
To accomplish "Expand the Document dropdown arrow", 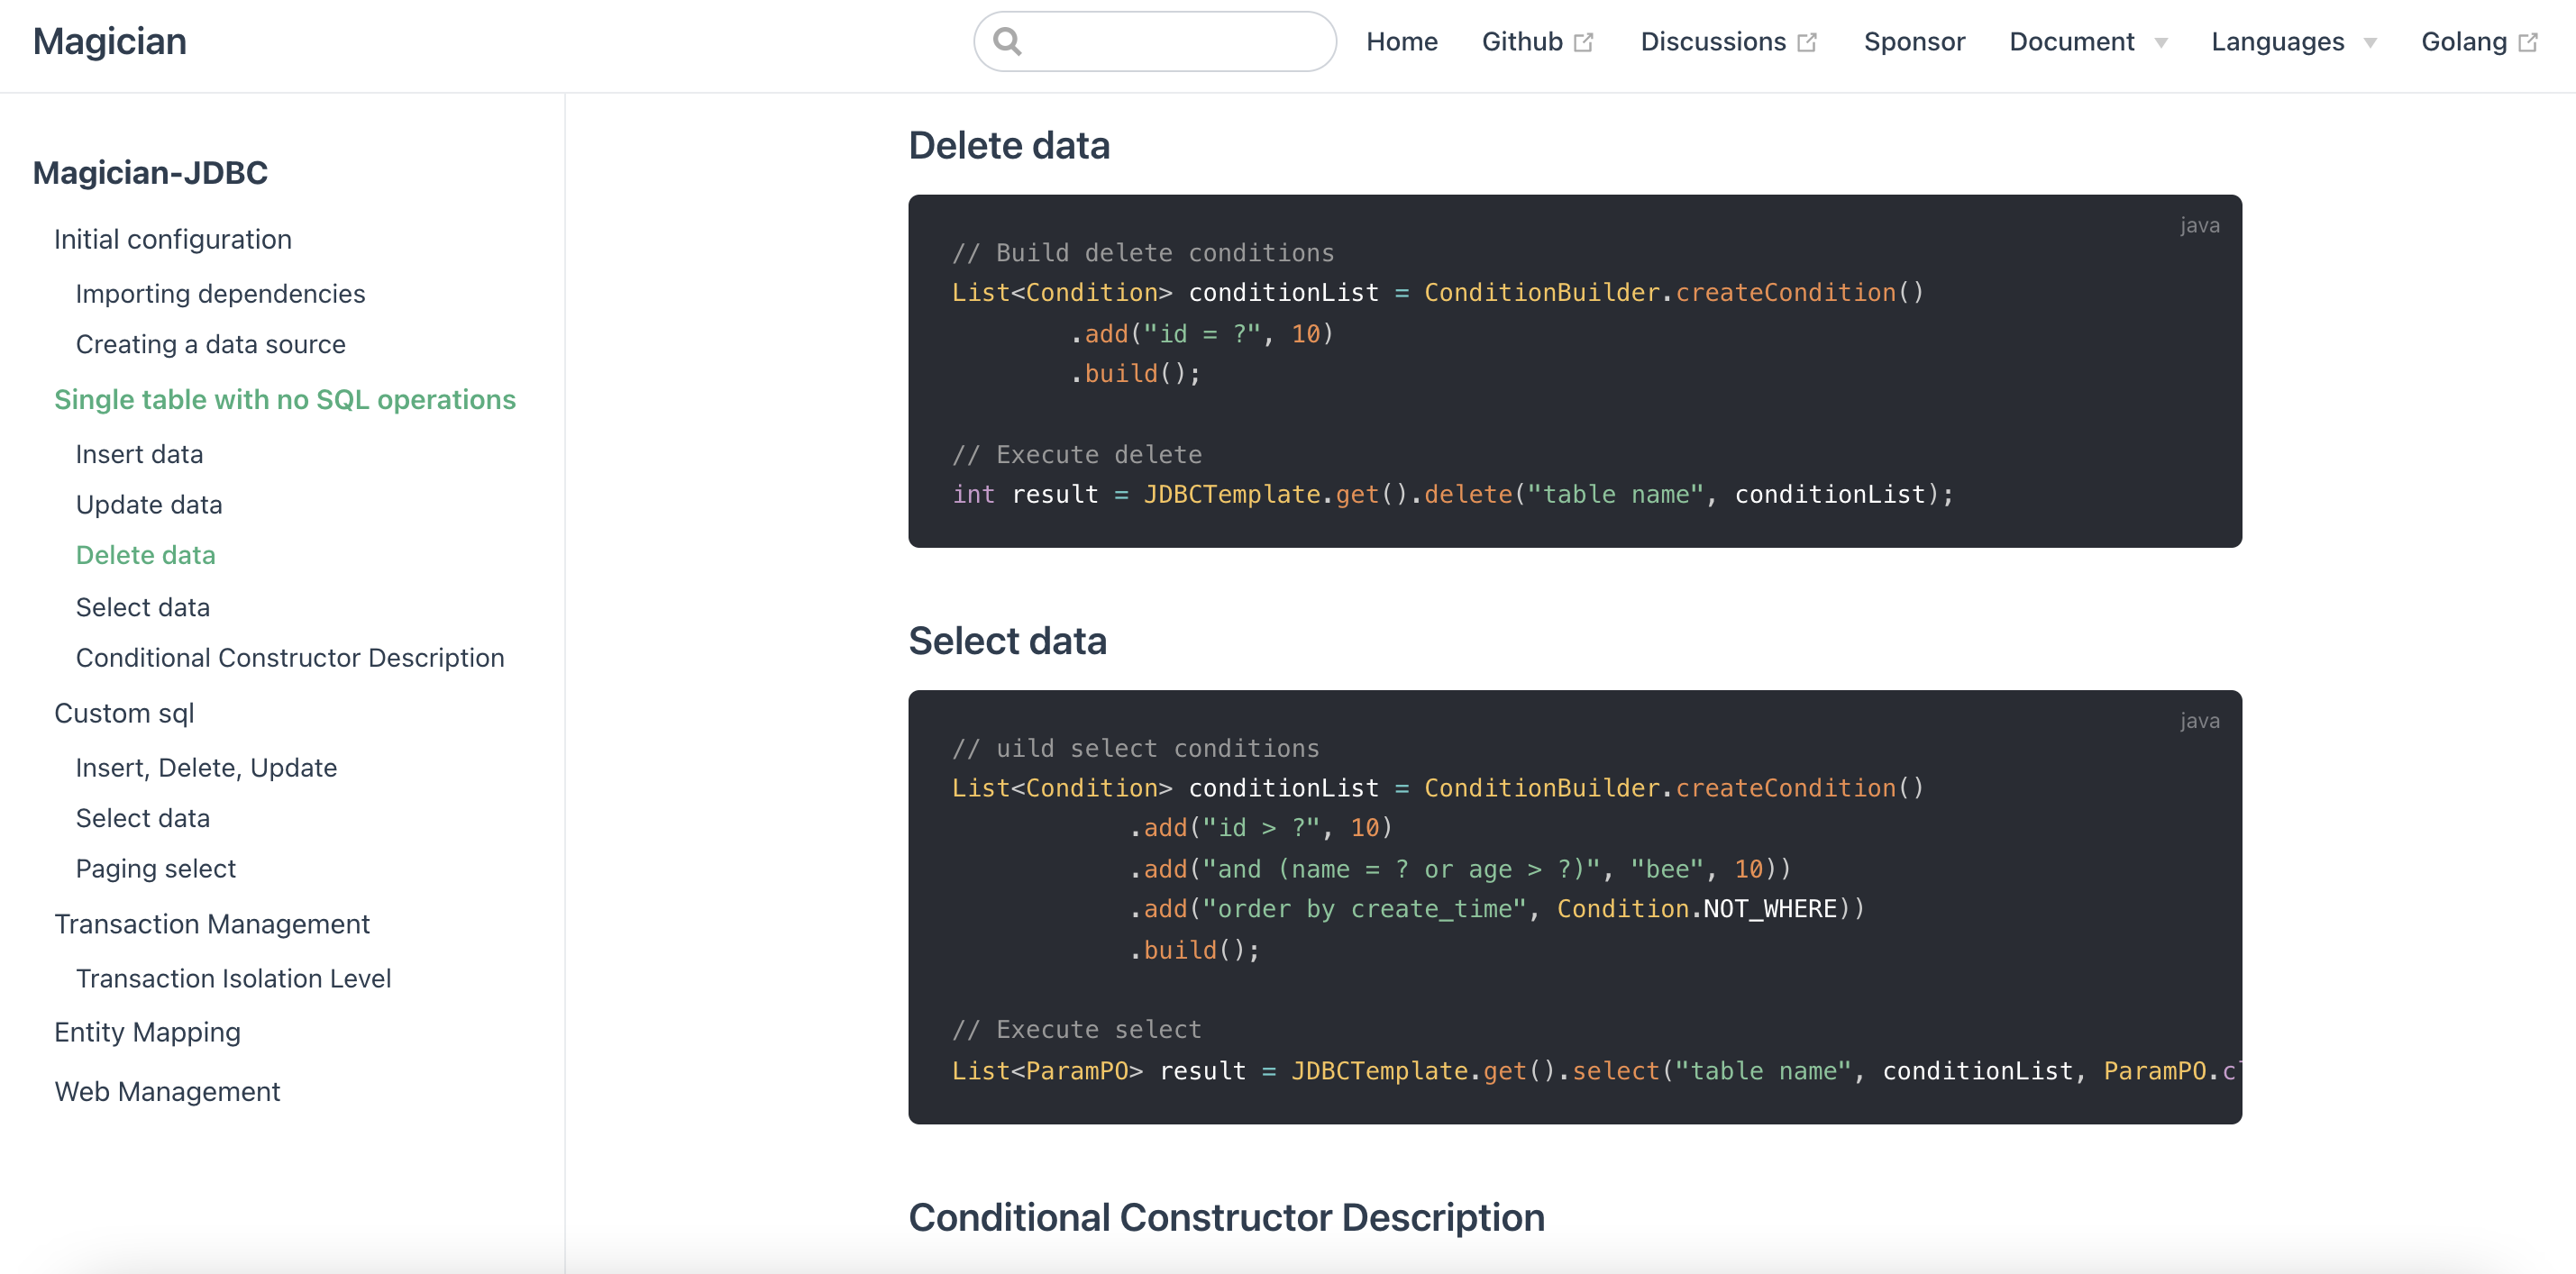I will point(2161,43).
